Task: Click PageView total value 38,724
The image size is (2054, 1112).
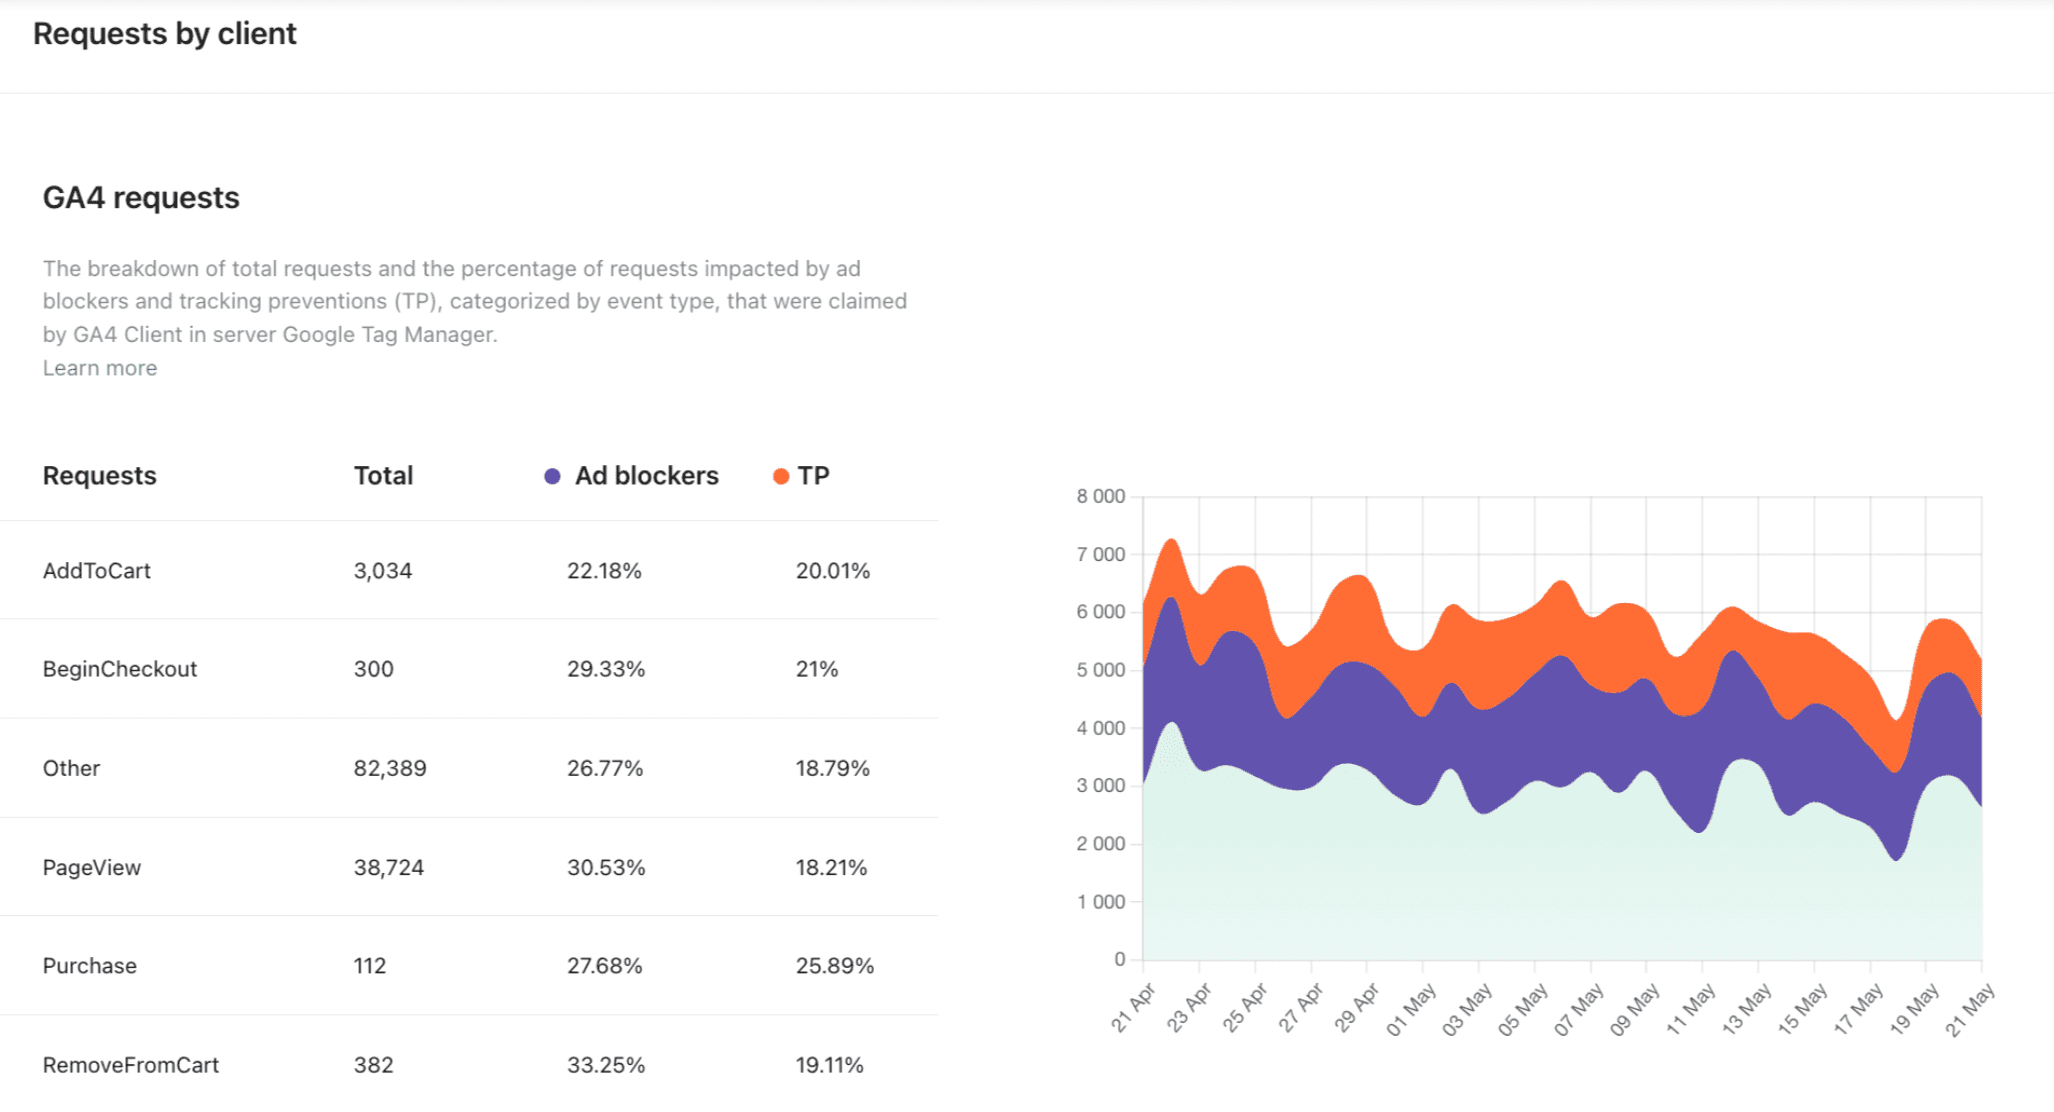Action: [x=389, y=867]
